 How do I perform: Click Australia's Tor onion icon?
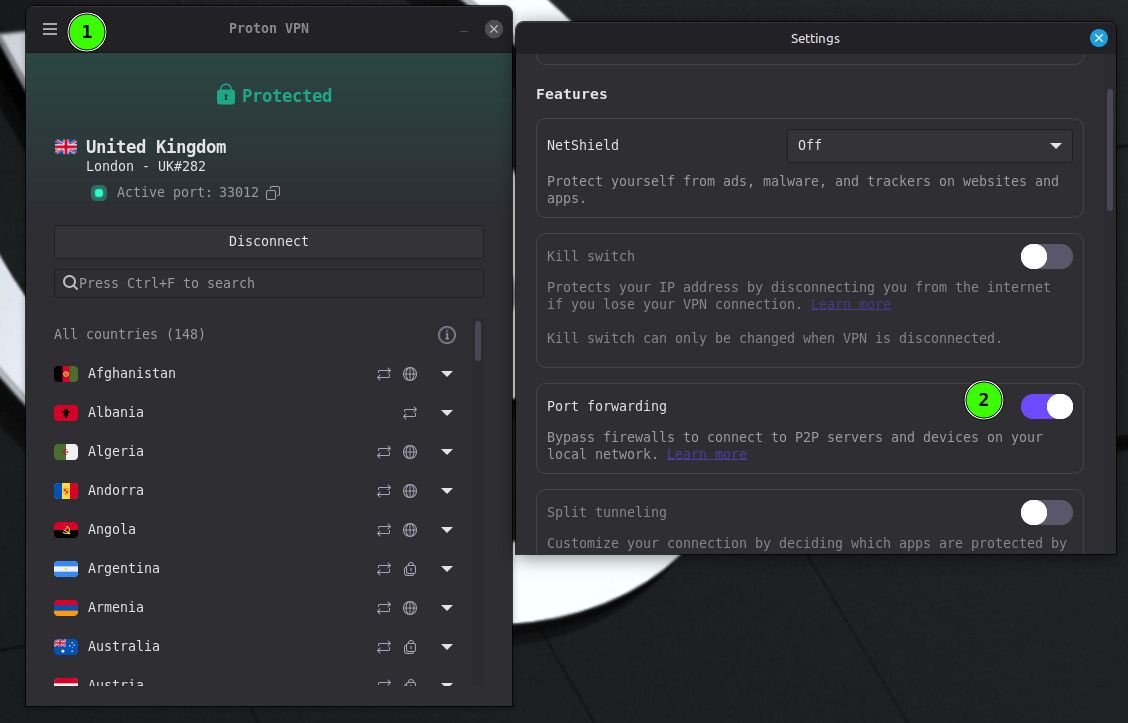[410, 647]
